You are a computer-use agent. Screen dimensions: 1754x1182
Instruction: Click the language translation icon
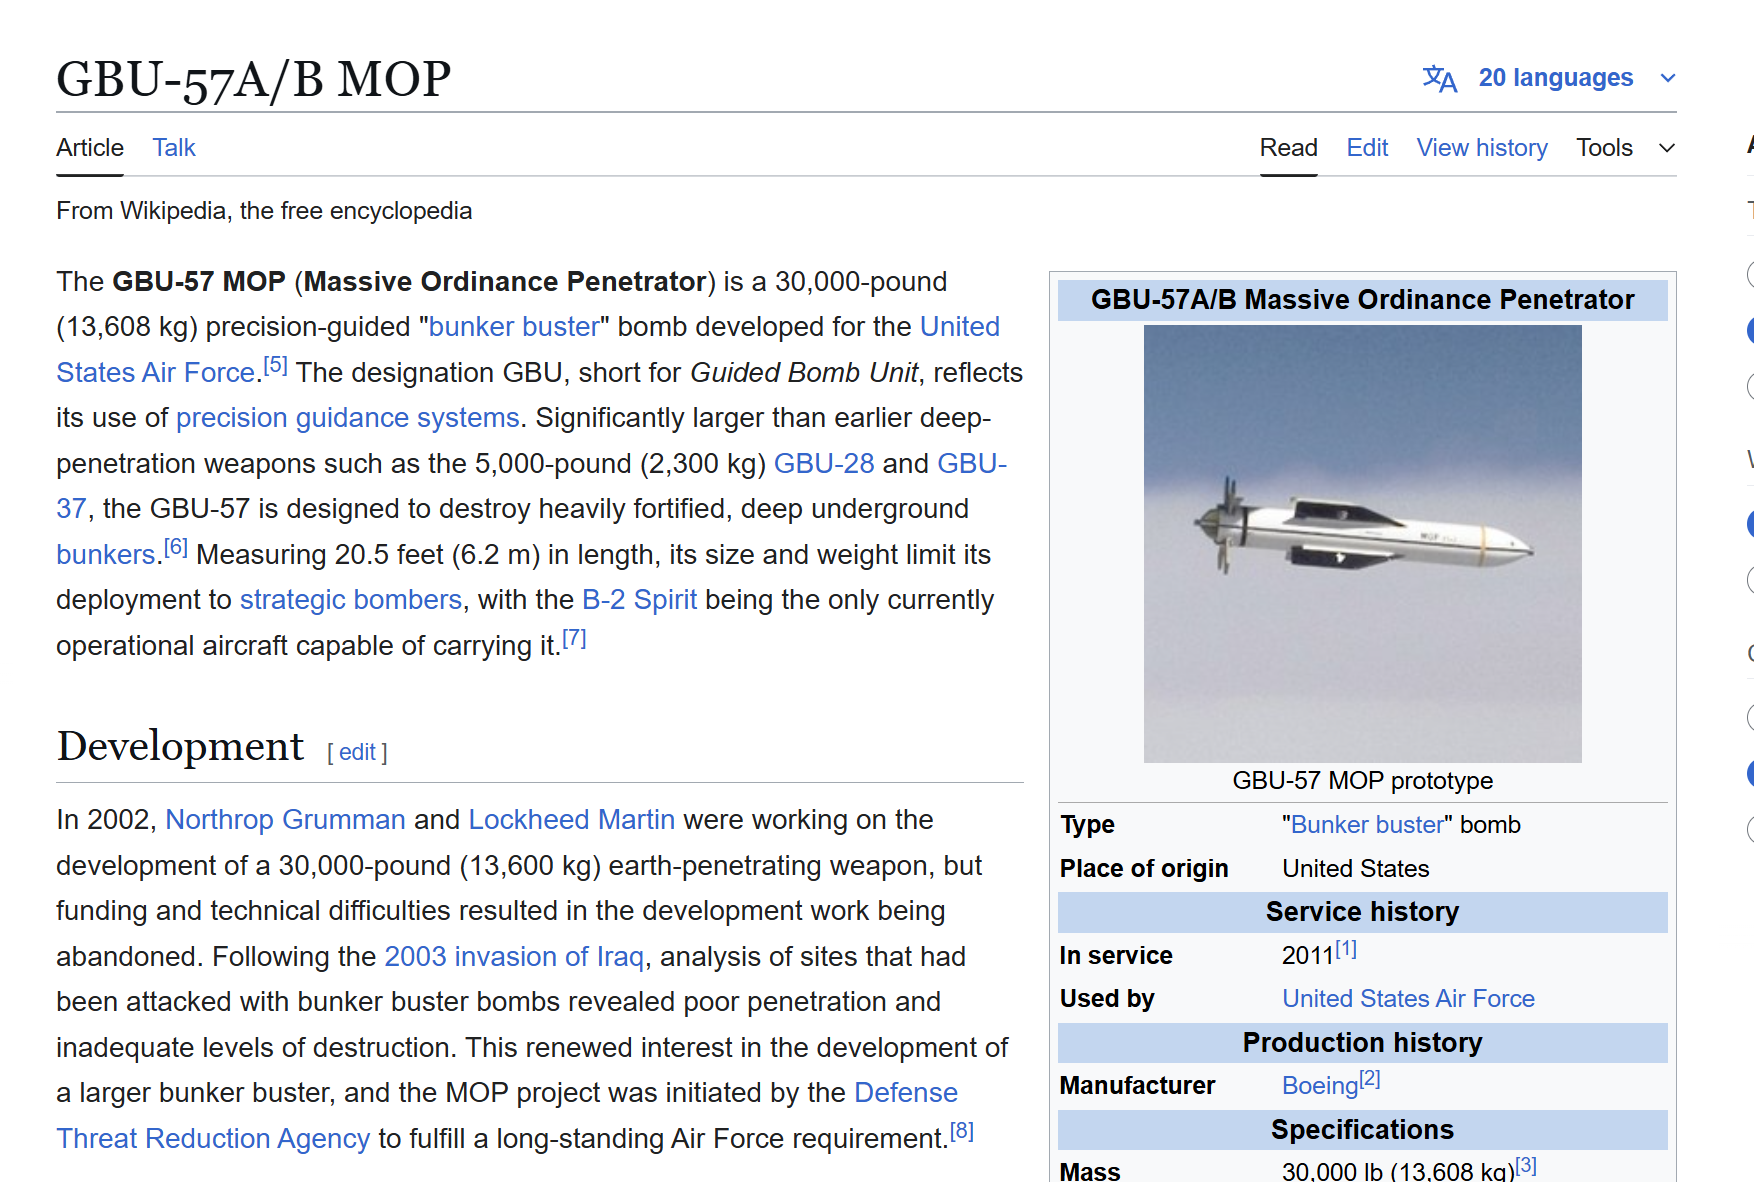1439,78
